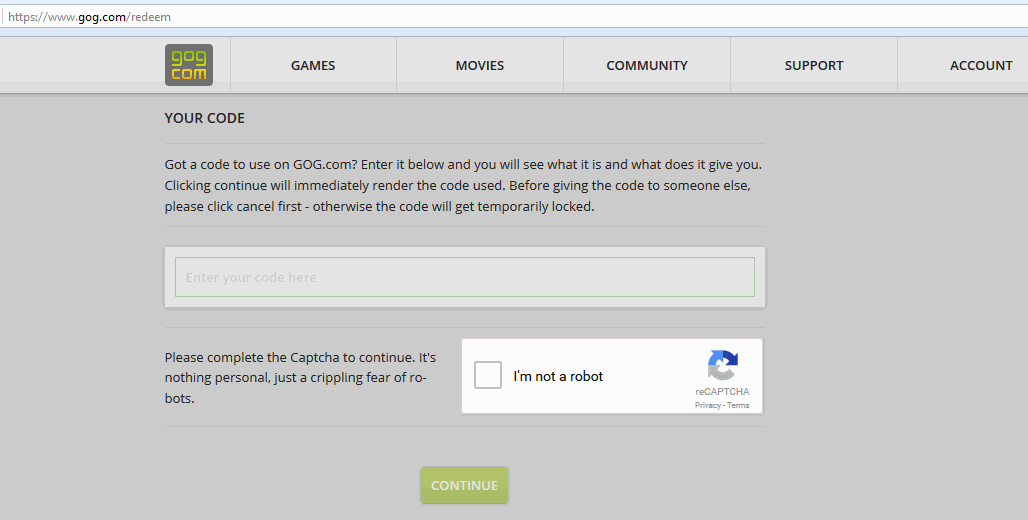
Task: Open the reCAPTCHA Terms link
Action: (738, 405)
